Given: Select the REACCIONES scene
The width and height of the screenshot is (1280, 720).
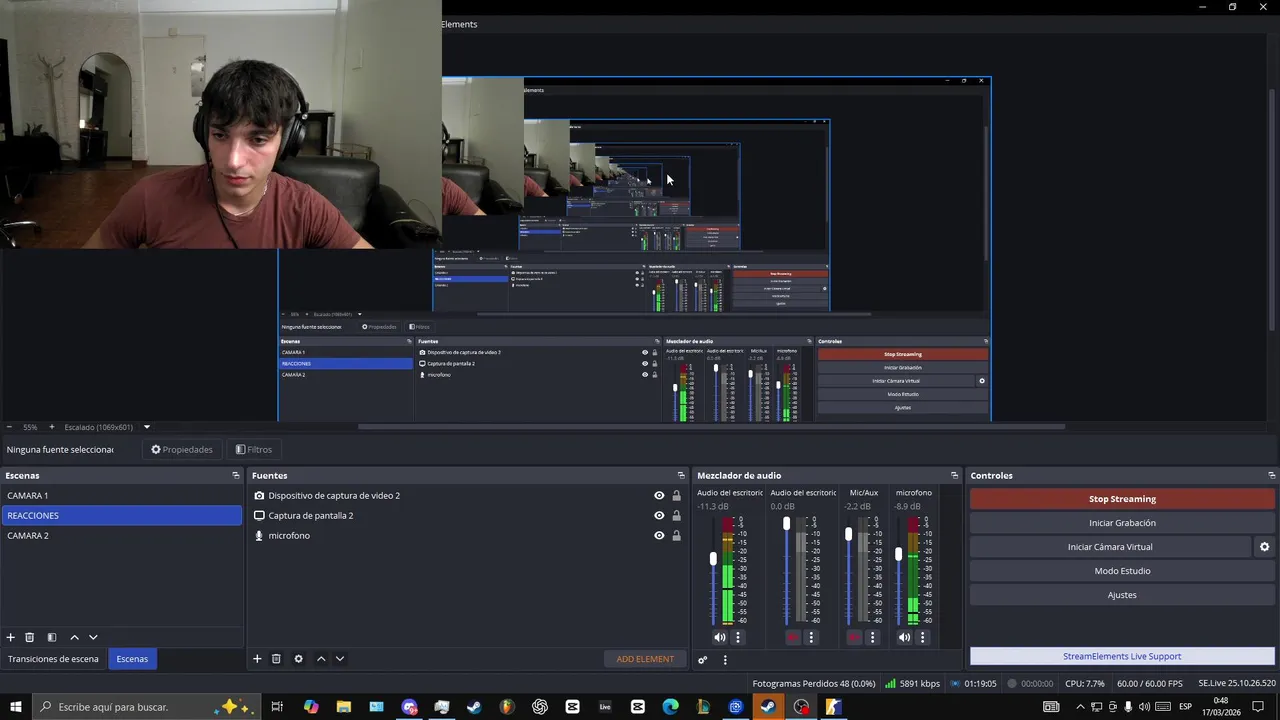Looking at the screenshot, I should (x=121, y=515).
